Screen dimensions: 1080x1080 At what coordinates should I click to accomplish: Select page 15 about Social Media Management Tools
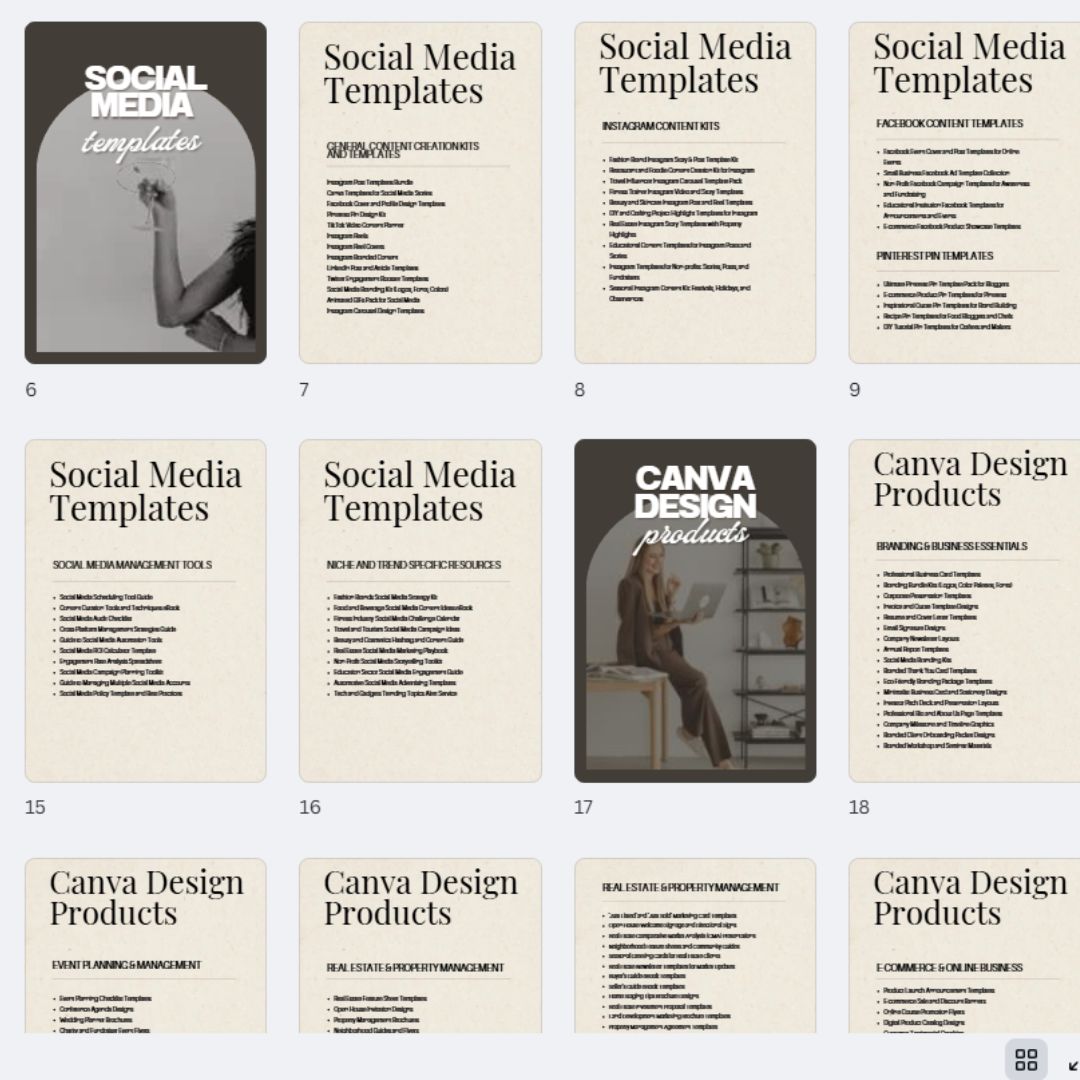pos(146,610)
